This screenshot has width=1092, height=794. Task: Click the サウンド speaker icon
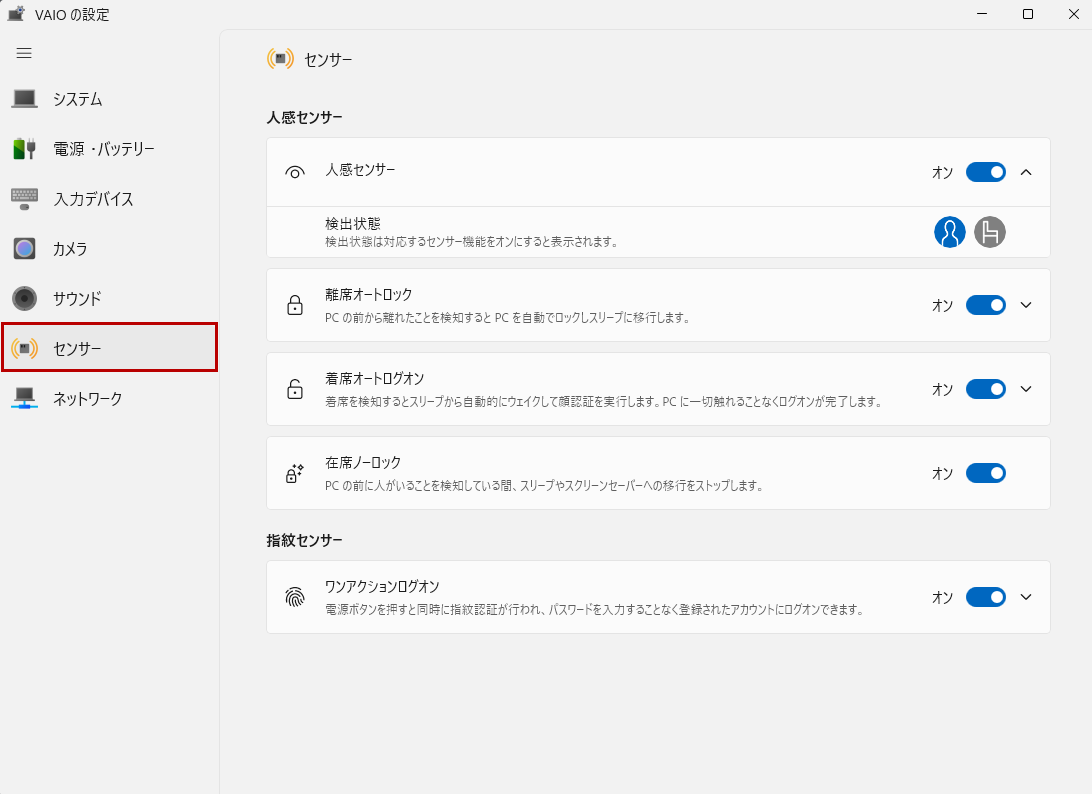(25, 299)
